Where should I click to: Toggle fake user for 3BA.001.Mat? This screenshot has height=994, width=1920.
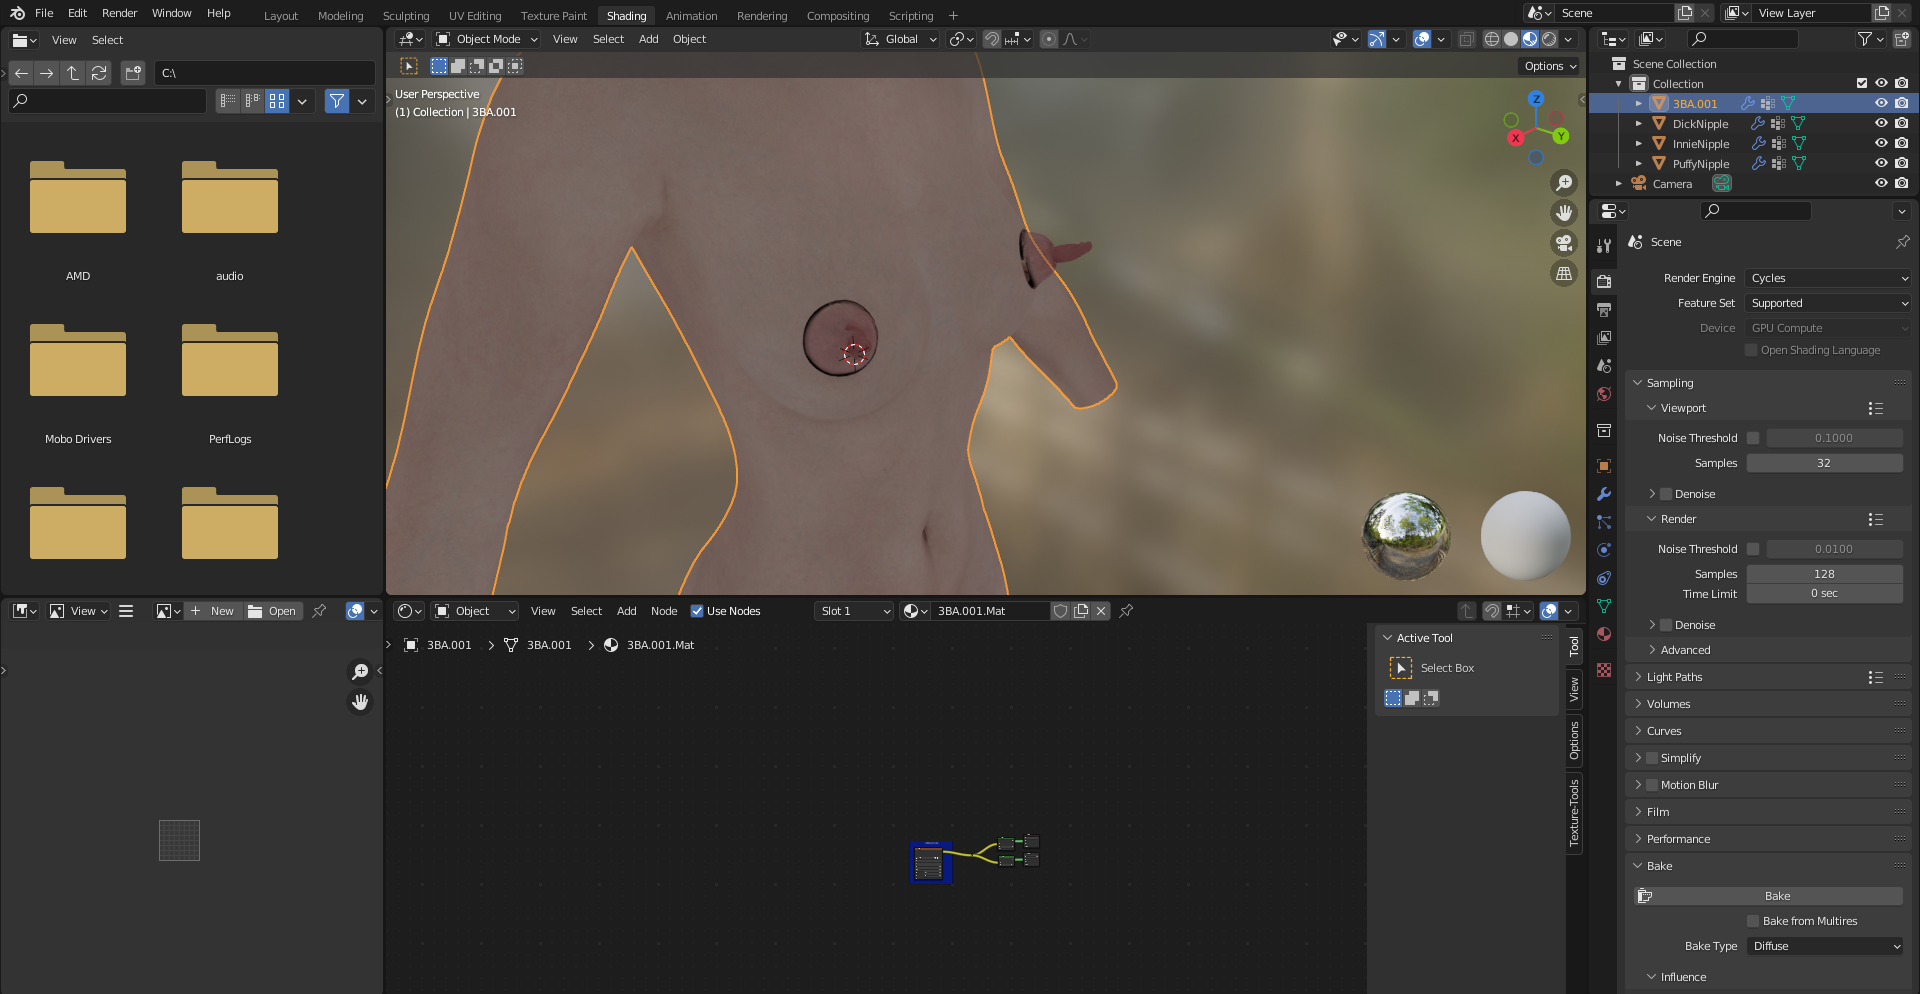1061,611
